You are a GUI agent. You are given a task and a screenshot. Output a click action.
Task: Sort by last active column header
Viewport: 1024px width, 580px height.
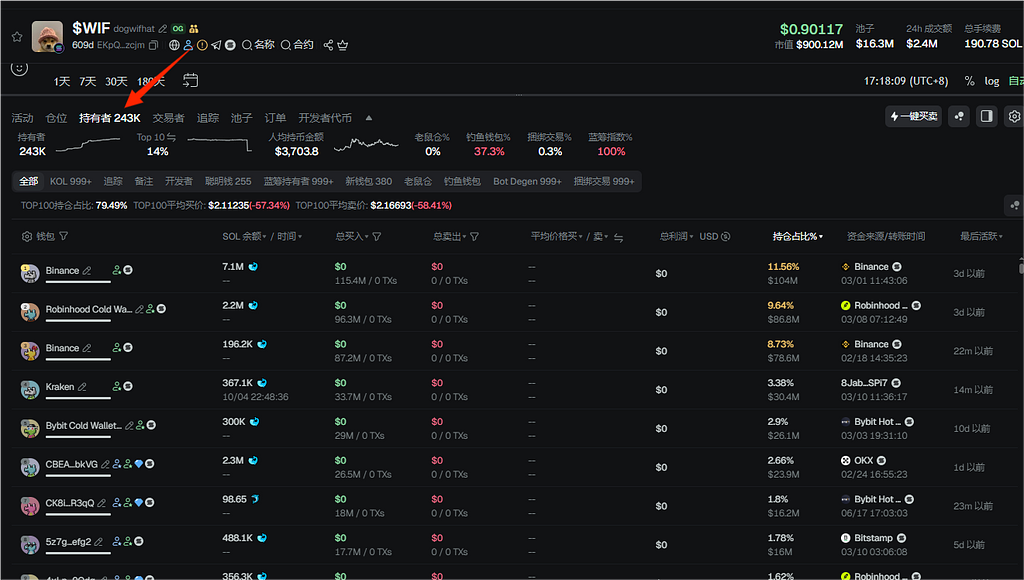pos(983,237)
